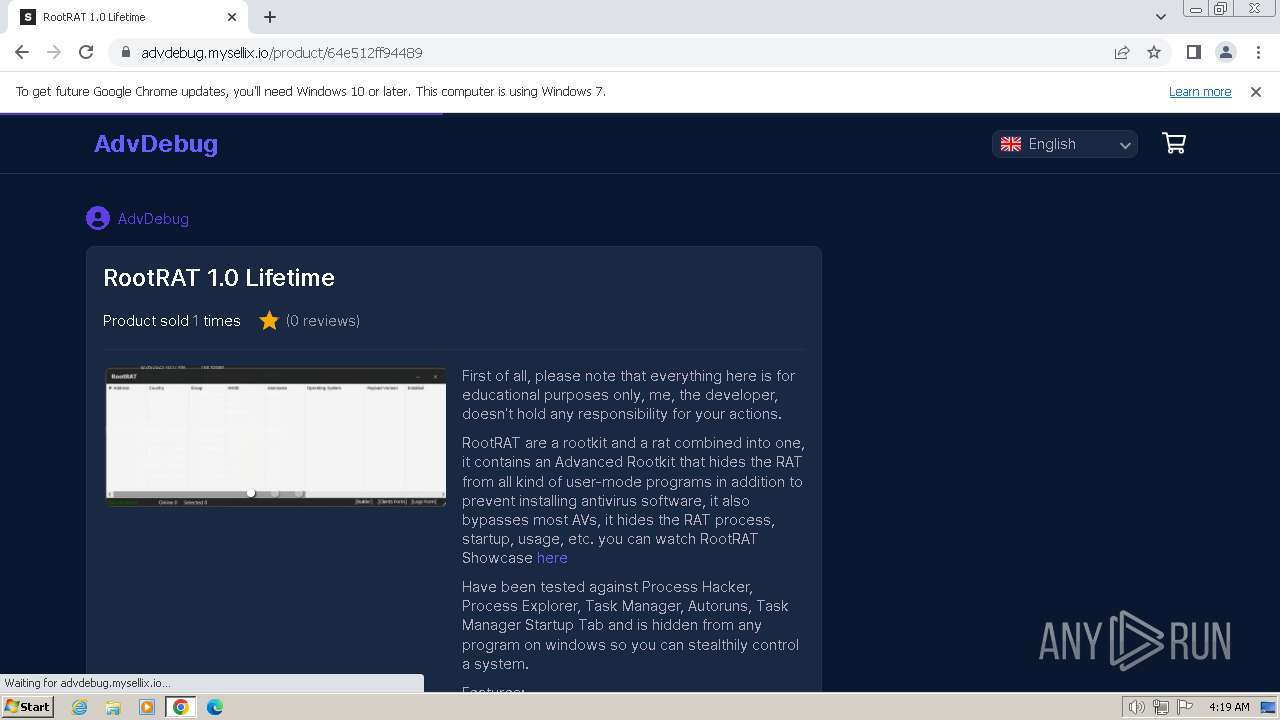Open the English language dropdown
The width and height of the screenshot is (1280, 720).
1065,144
